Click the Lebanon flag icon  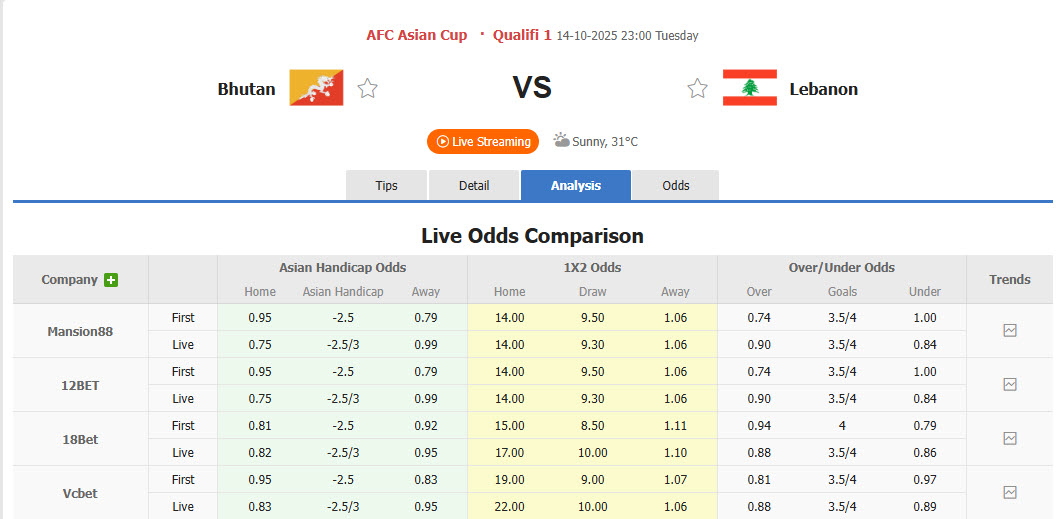pyautogui.click(x=749, y=88)
